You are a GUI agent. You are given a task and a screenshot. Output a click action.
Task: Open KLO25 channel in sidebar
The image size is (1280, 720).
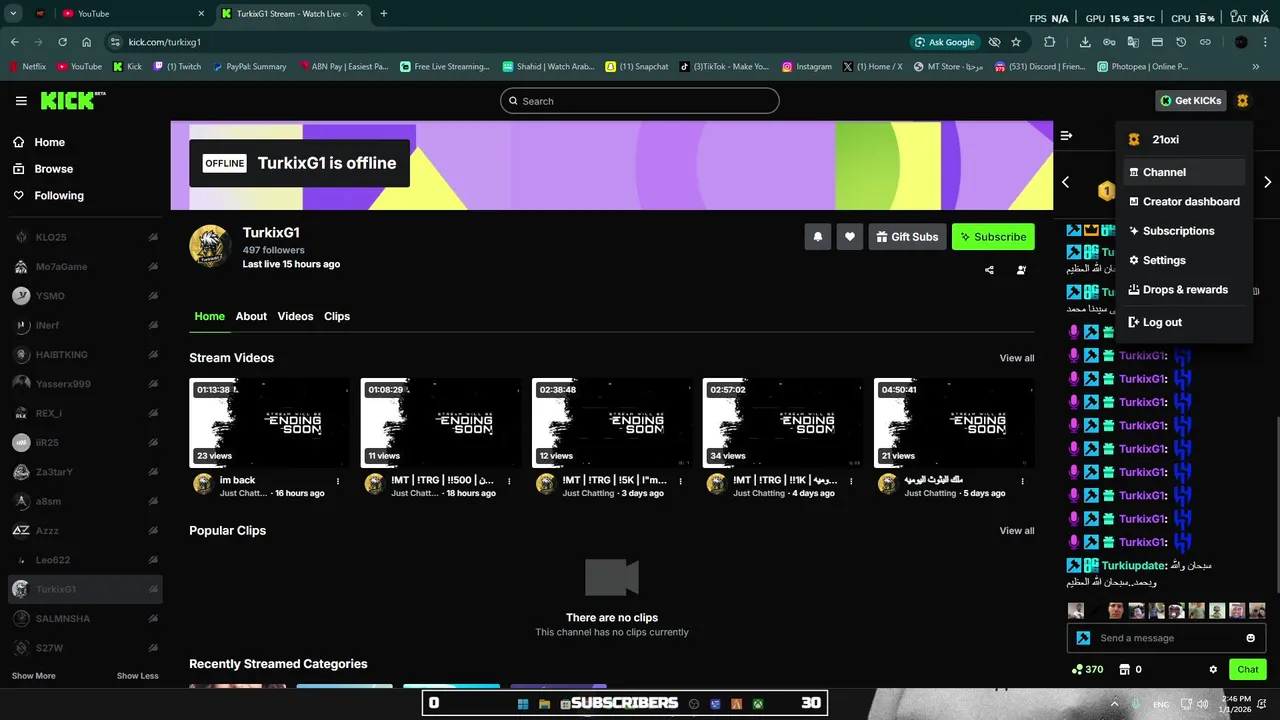pyautogui.click(x=85, y=238)
